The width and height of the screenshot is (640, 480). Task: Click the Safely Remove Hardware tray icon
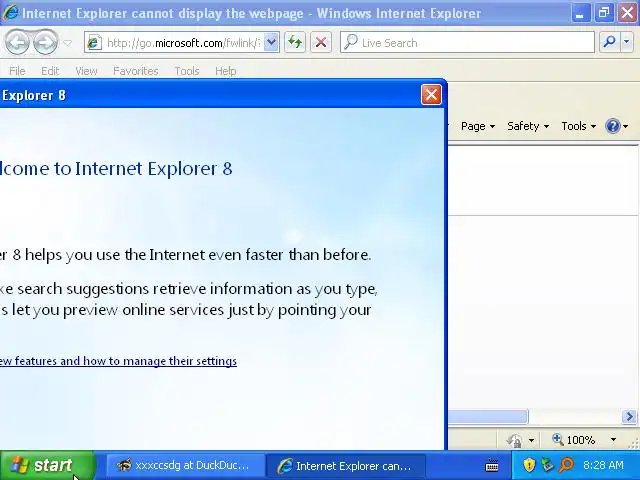point(547,465)
